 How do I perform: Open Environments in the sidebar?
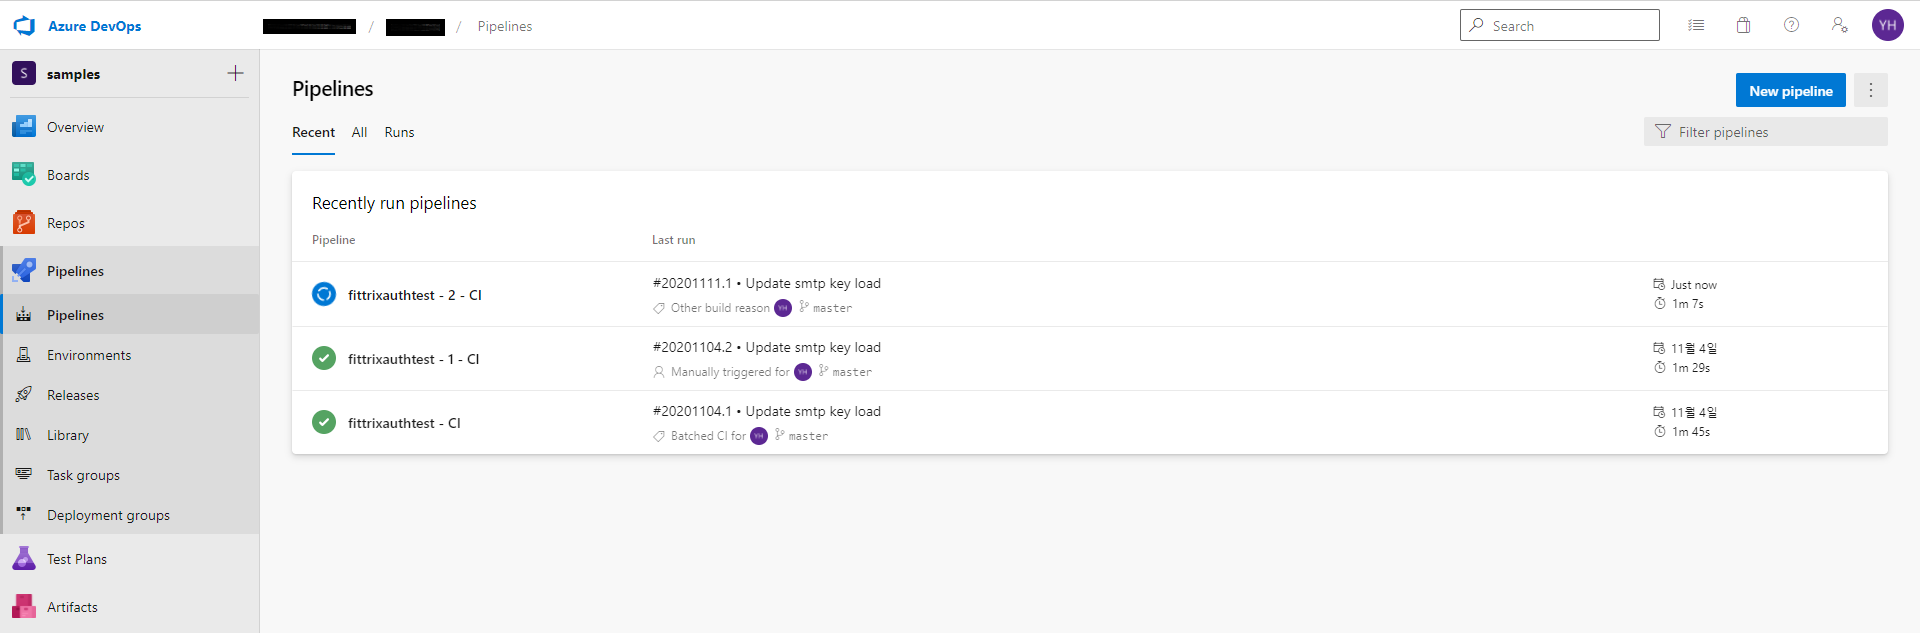[x=89, y=355]
